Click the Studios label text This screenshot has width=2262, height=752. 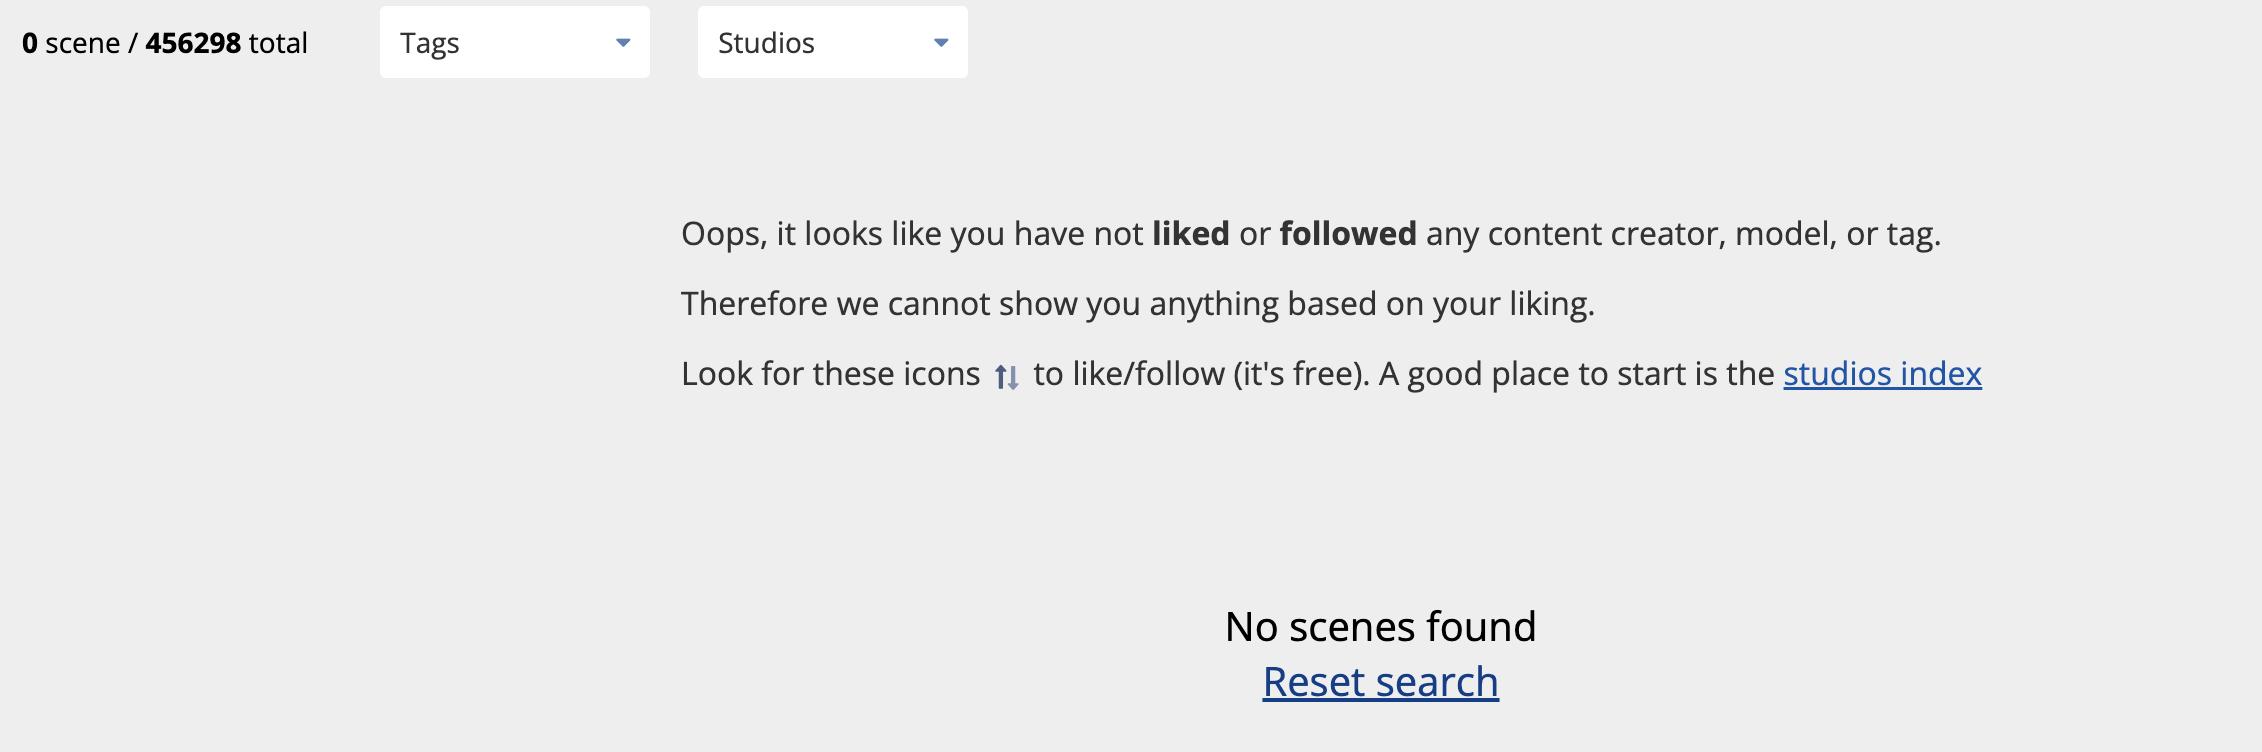click(x=766, y=43)
